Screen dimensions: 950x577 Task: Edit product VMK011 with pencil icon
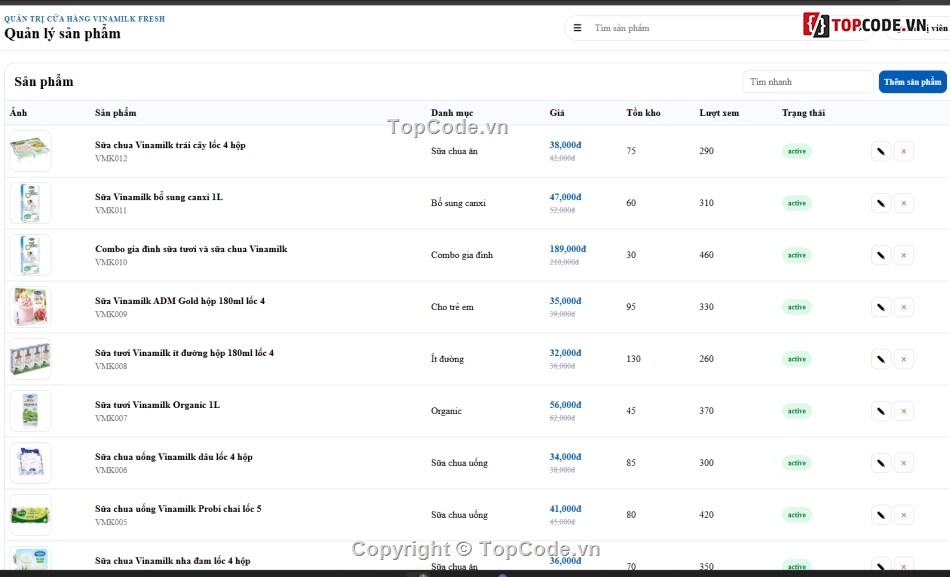[x=881, y=204]
